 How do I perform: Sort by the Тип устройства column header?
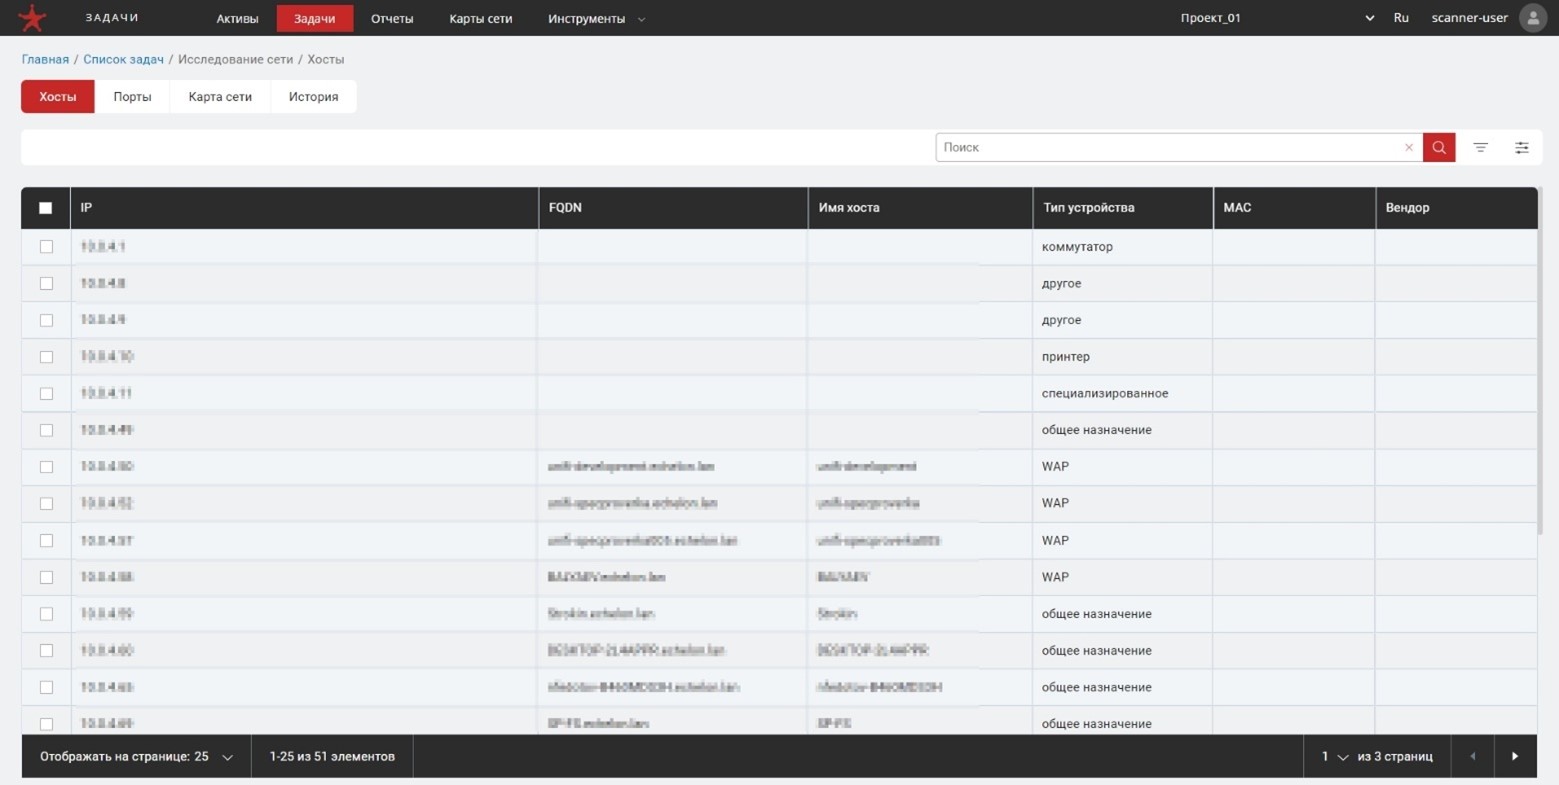[x=1123, y=208]
